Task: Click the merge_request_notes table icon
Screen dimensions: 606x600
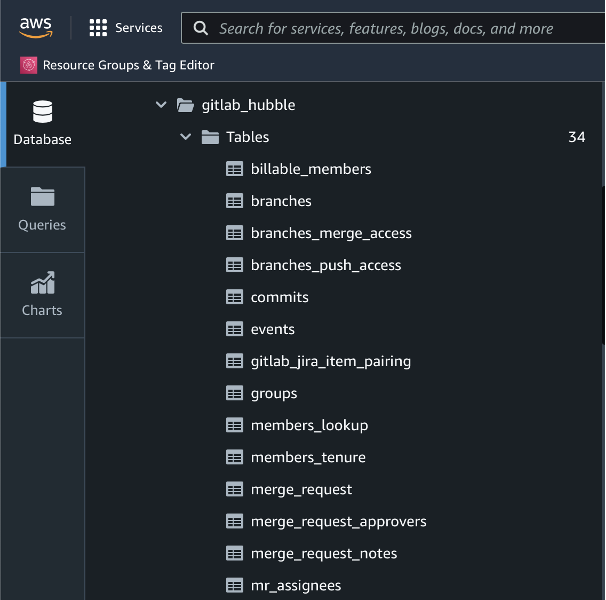Action: [x=235, y=554]
